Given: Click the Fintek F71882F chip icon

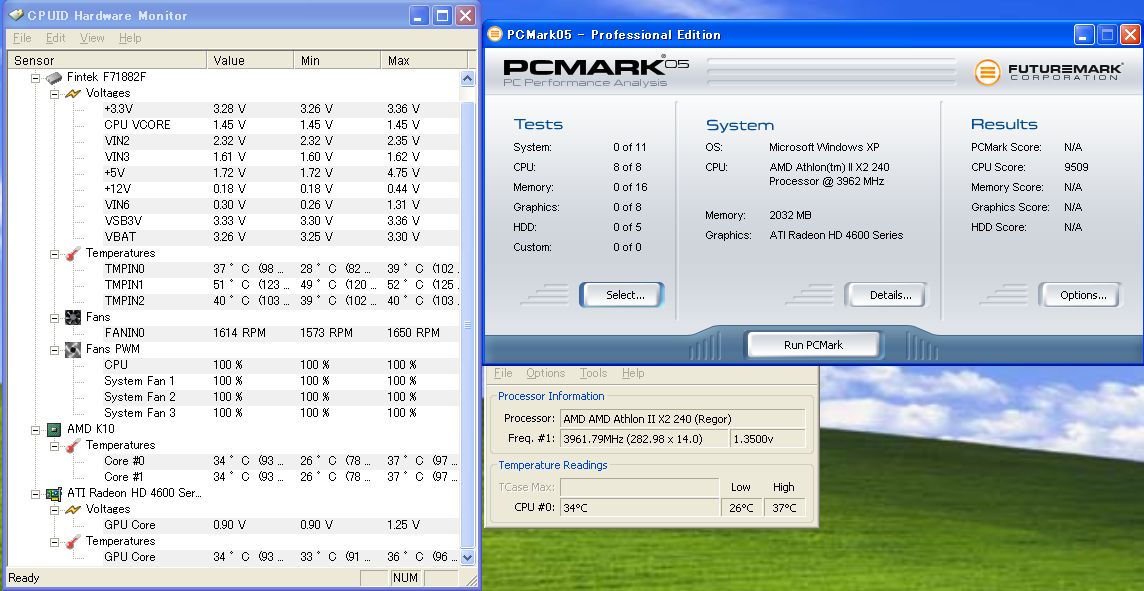Looking at the screenshot, I should point(54,77).
